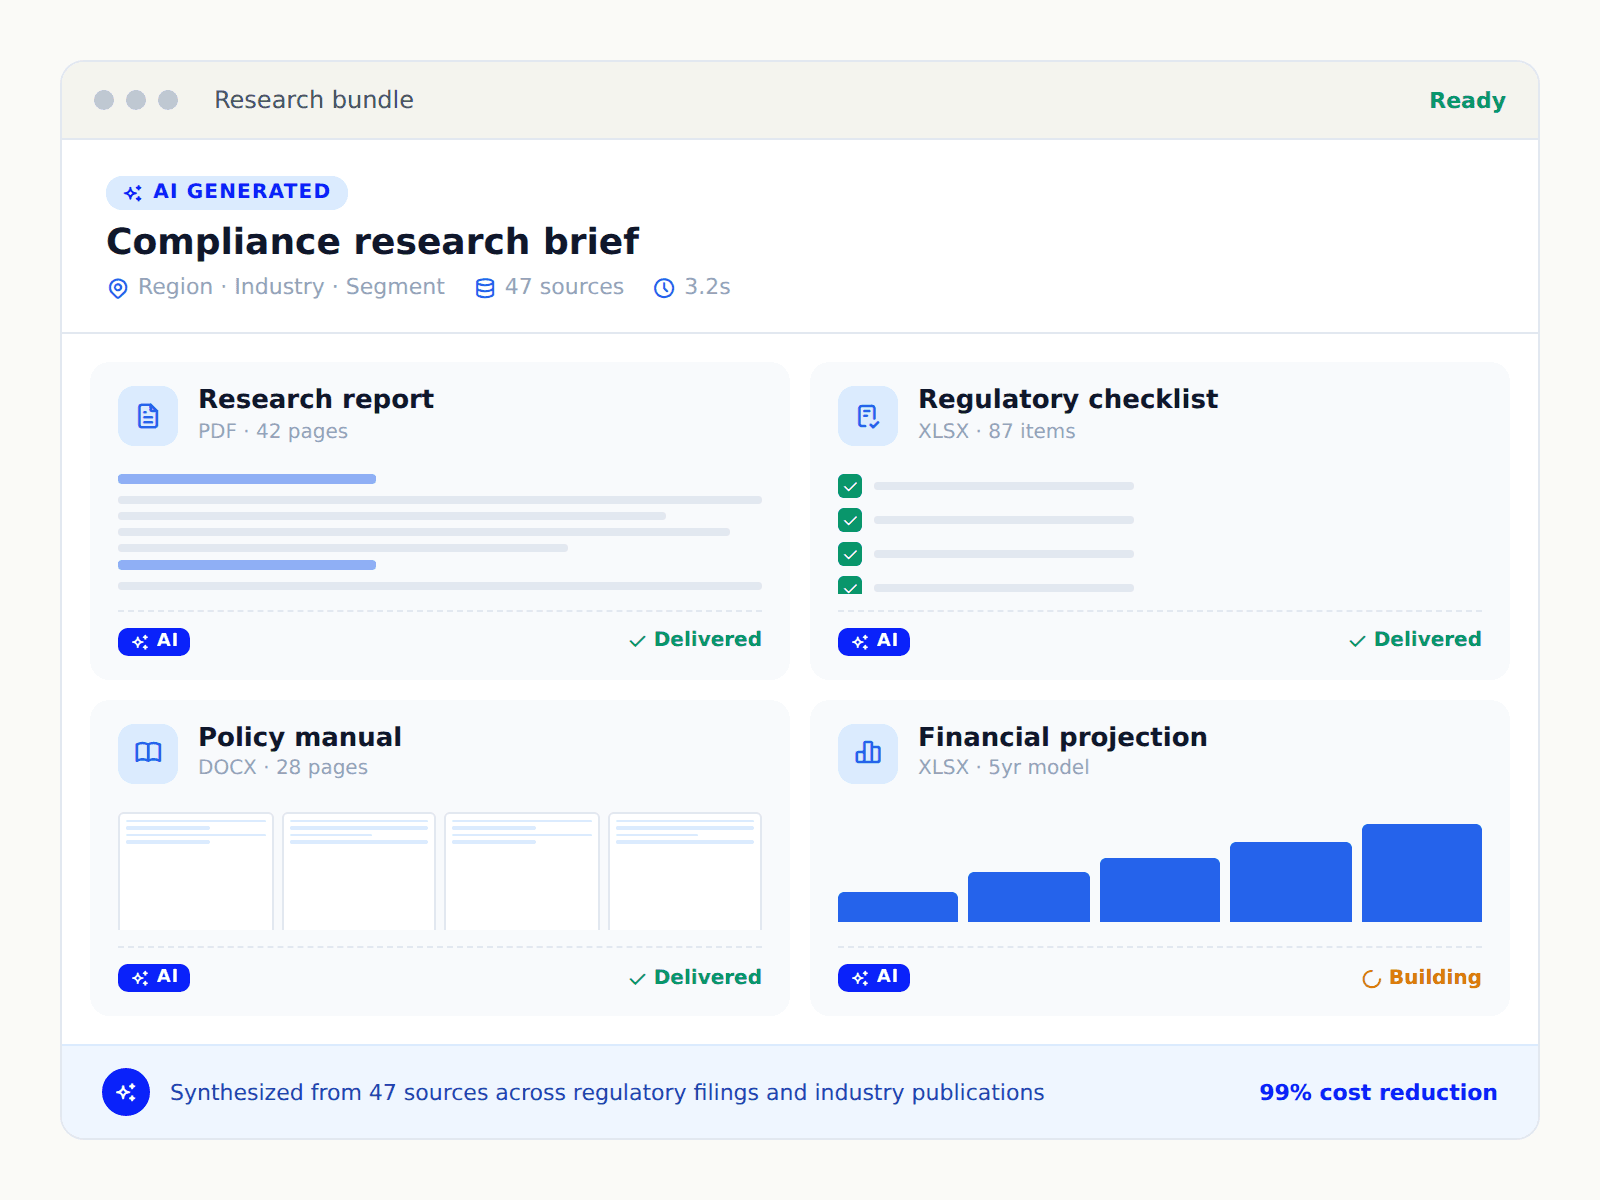Click the Building spinner icon
This screenshot has height=1200, width=1600.
1372,979
